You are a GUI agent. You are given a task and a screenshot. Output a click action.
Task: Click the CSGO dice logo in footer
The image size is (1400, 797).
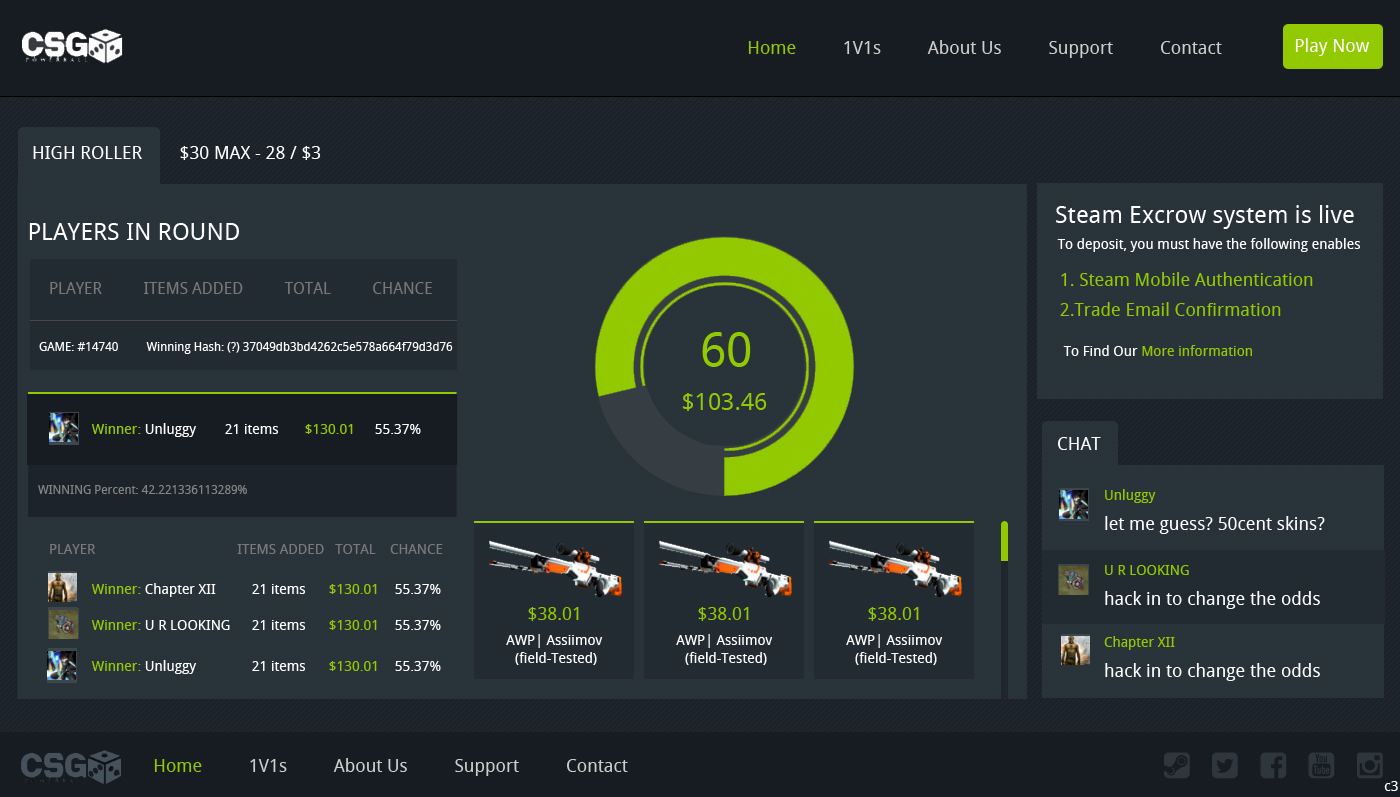[x=72, y=766]
